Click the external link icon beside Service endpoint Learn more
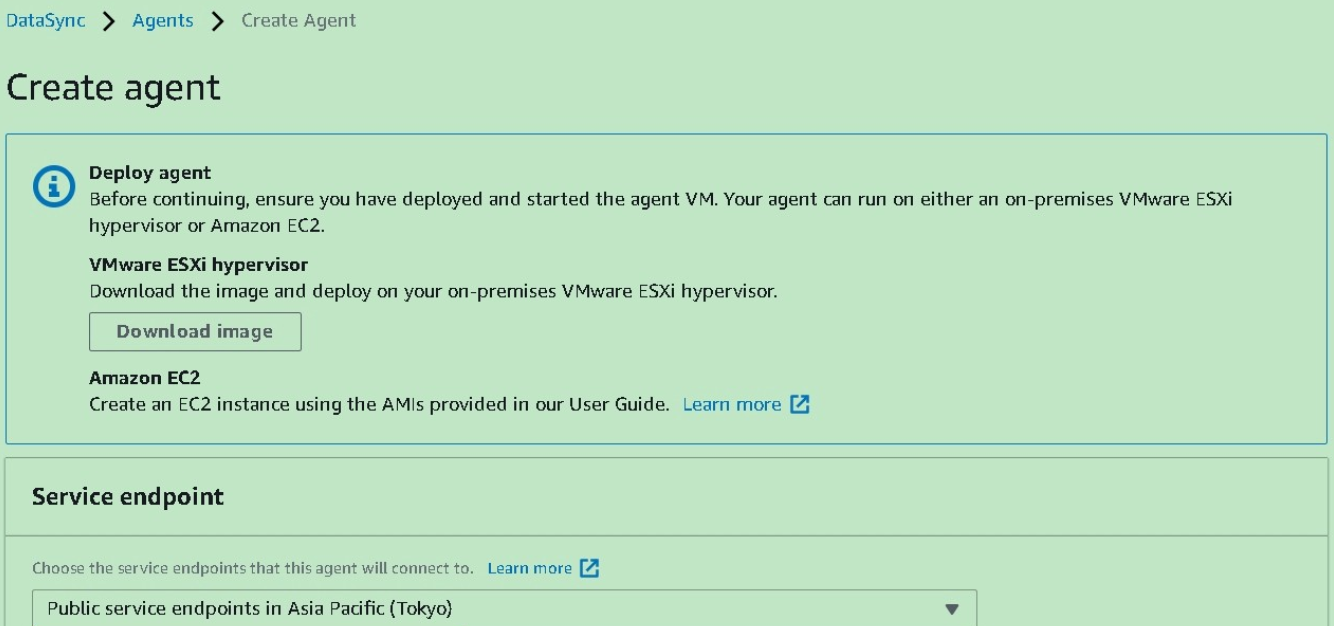1334x626 pixels. coord(590,568)
